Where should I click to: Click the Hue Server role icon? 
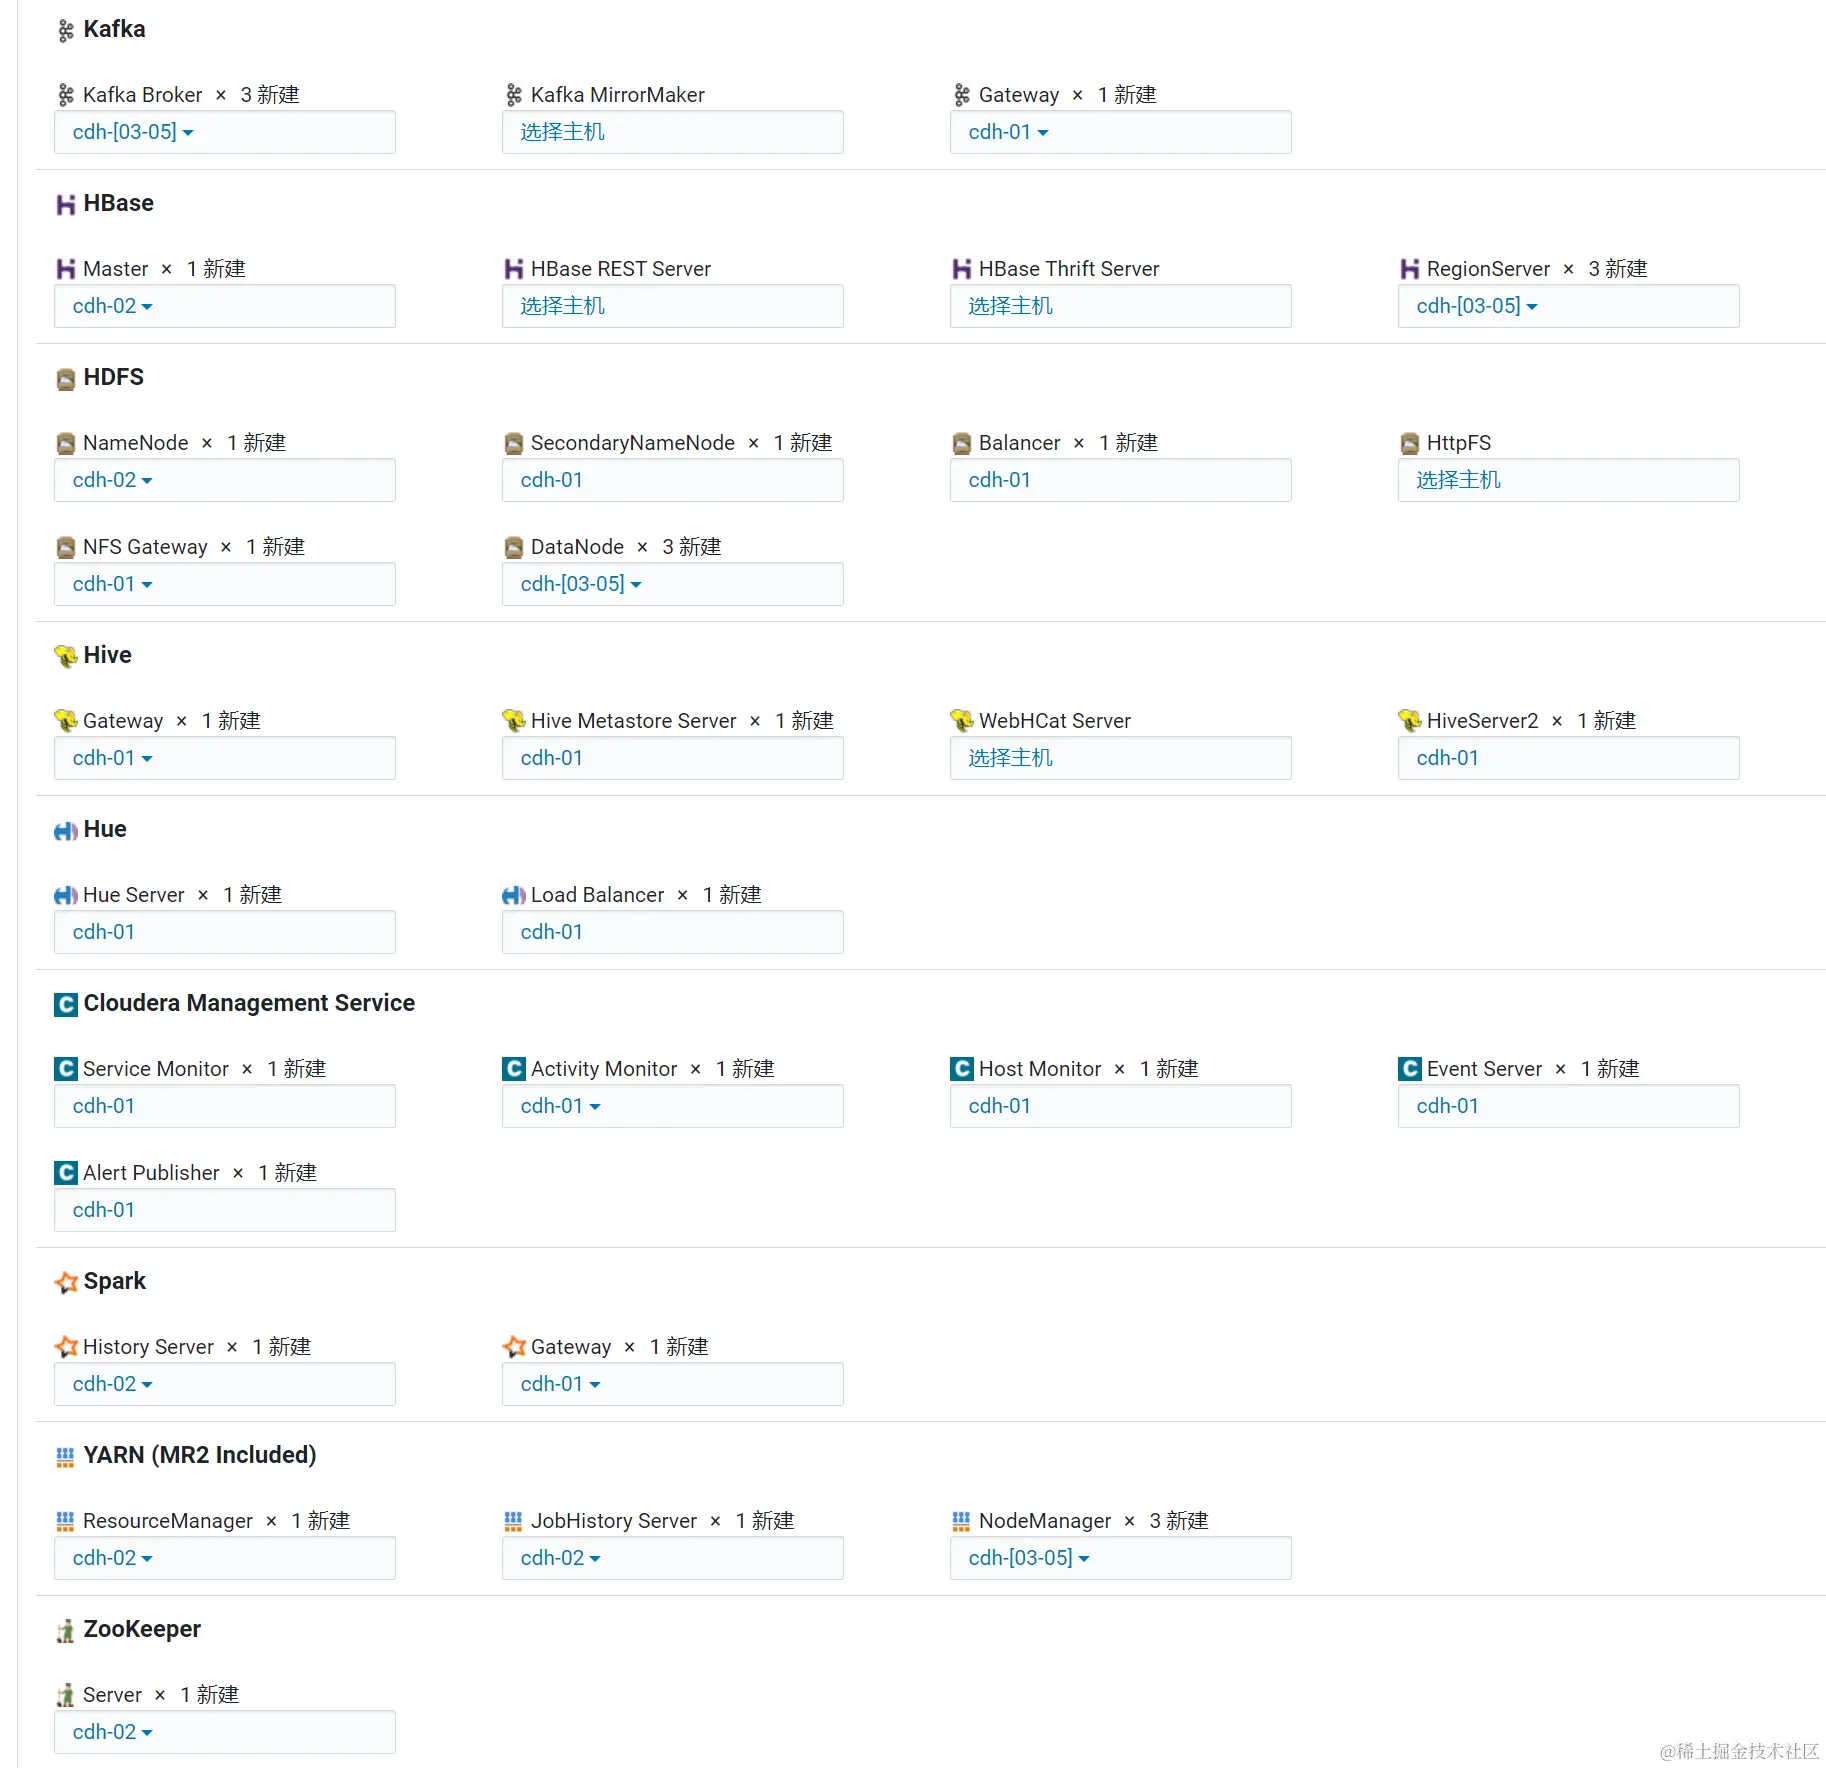[x=66, y=895]
